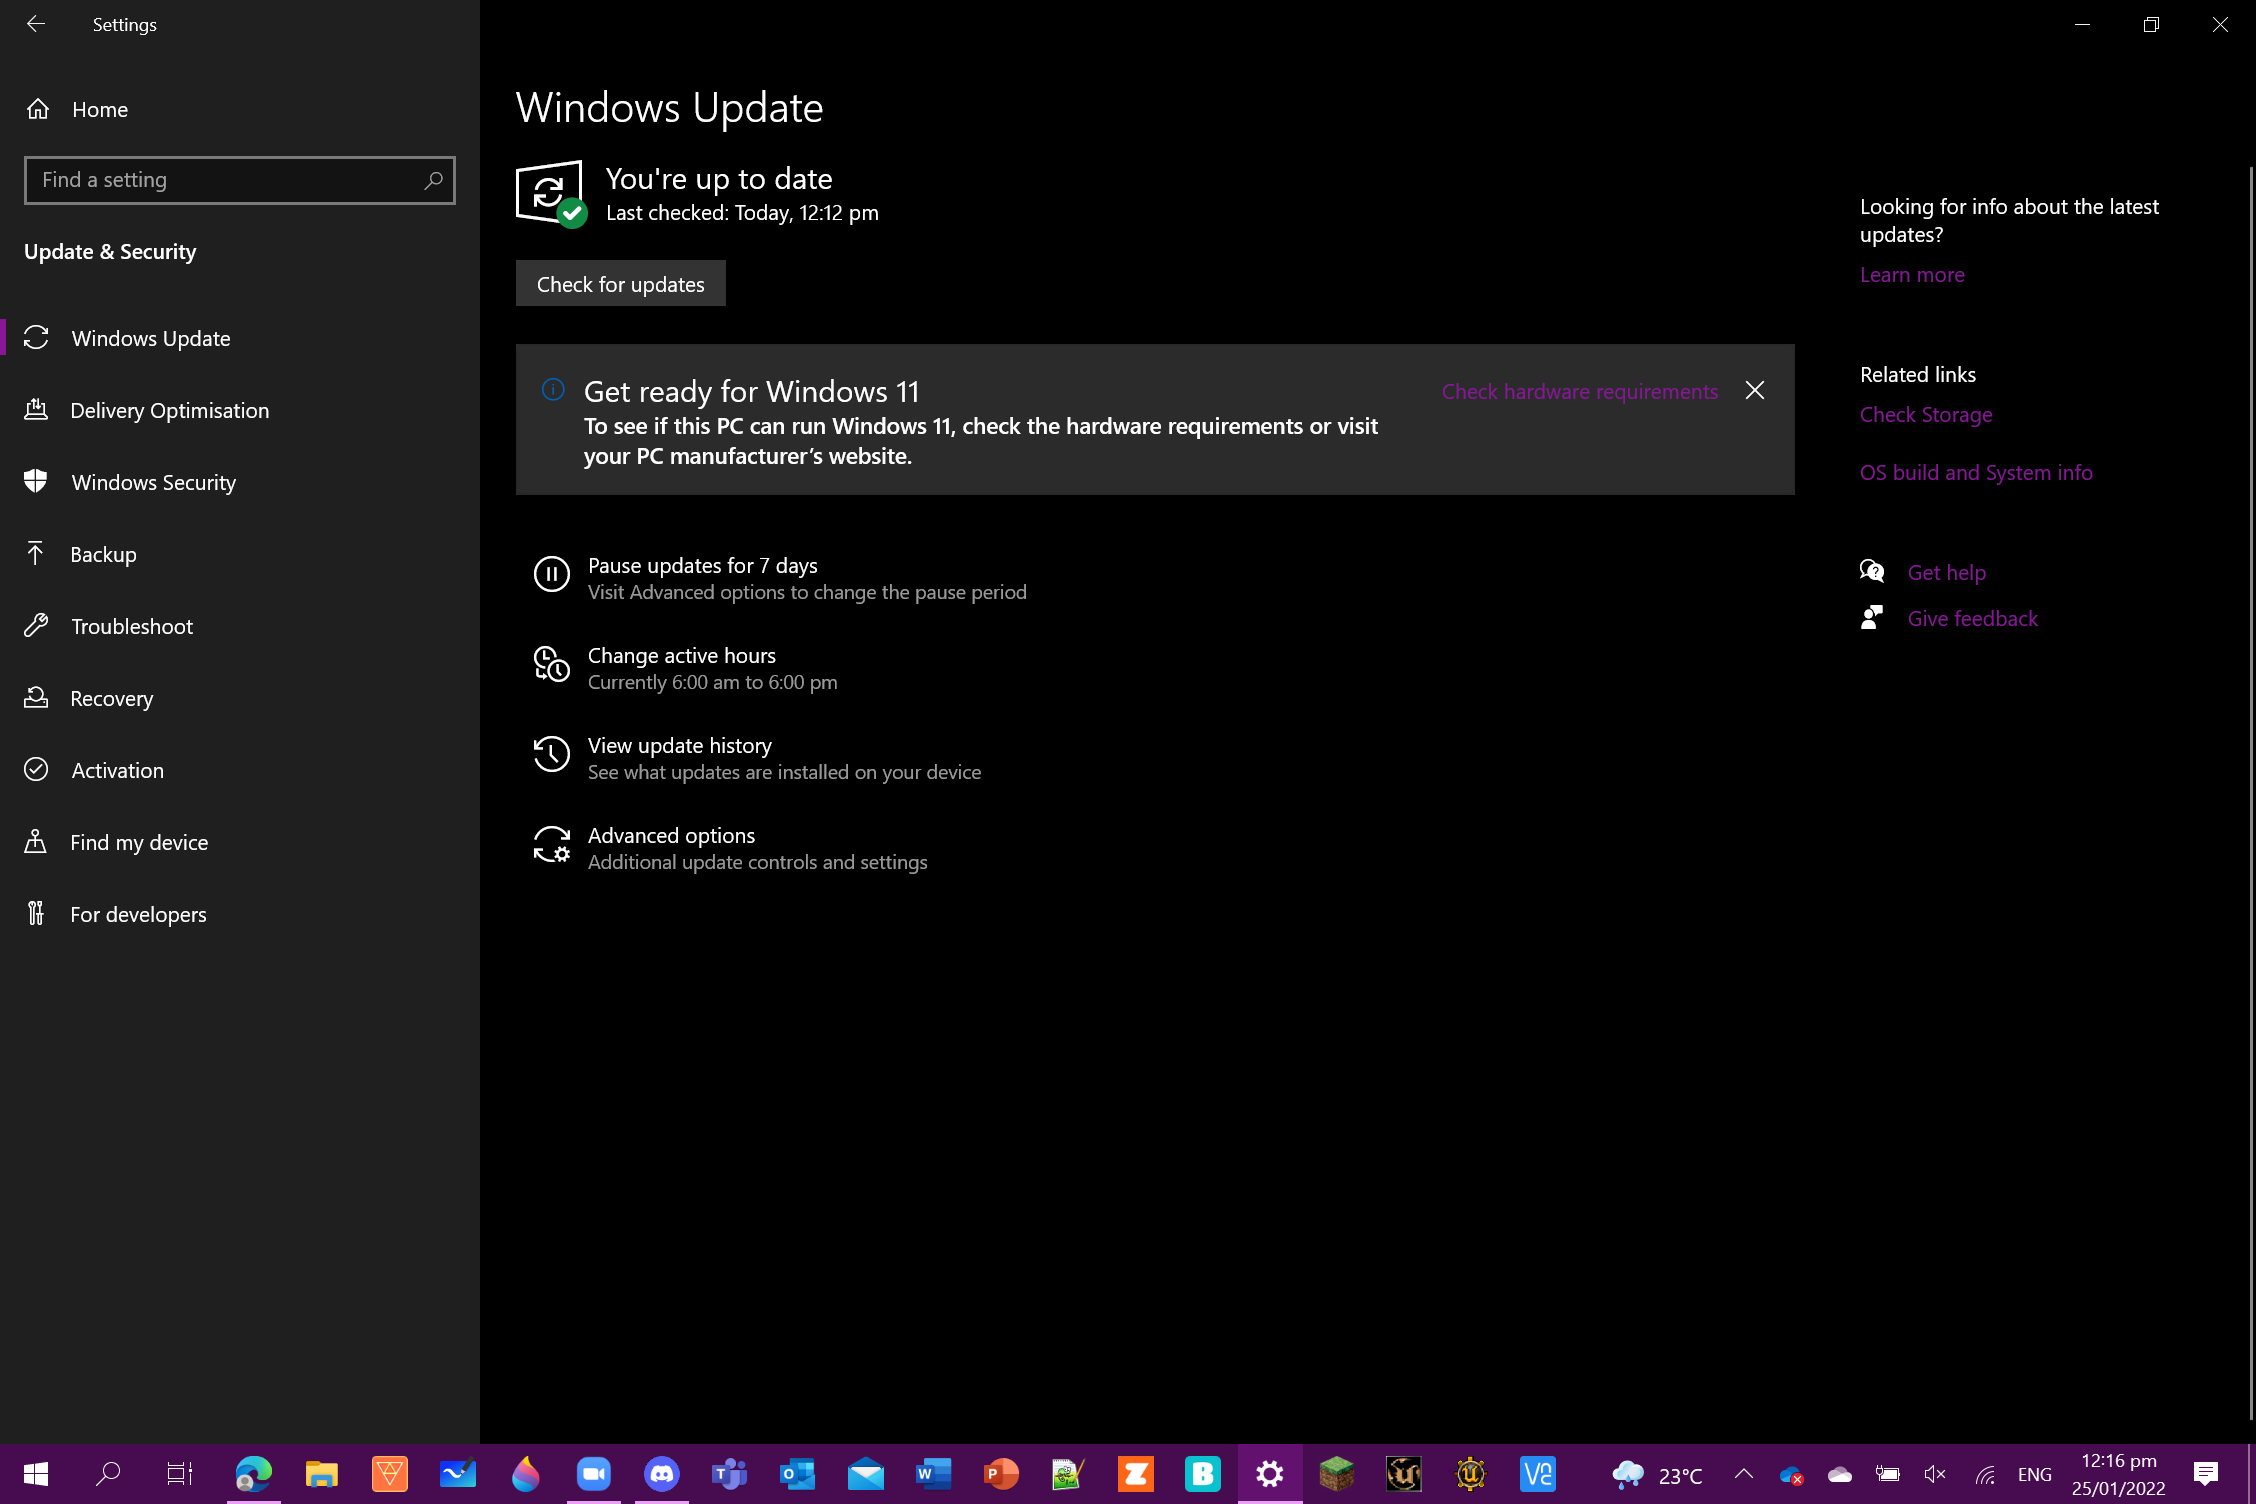Open Minecraft from the taskbar

(1338, 1474)
